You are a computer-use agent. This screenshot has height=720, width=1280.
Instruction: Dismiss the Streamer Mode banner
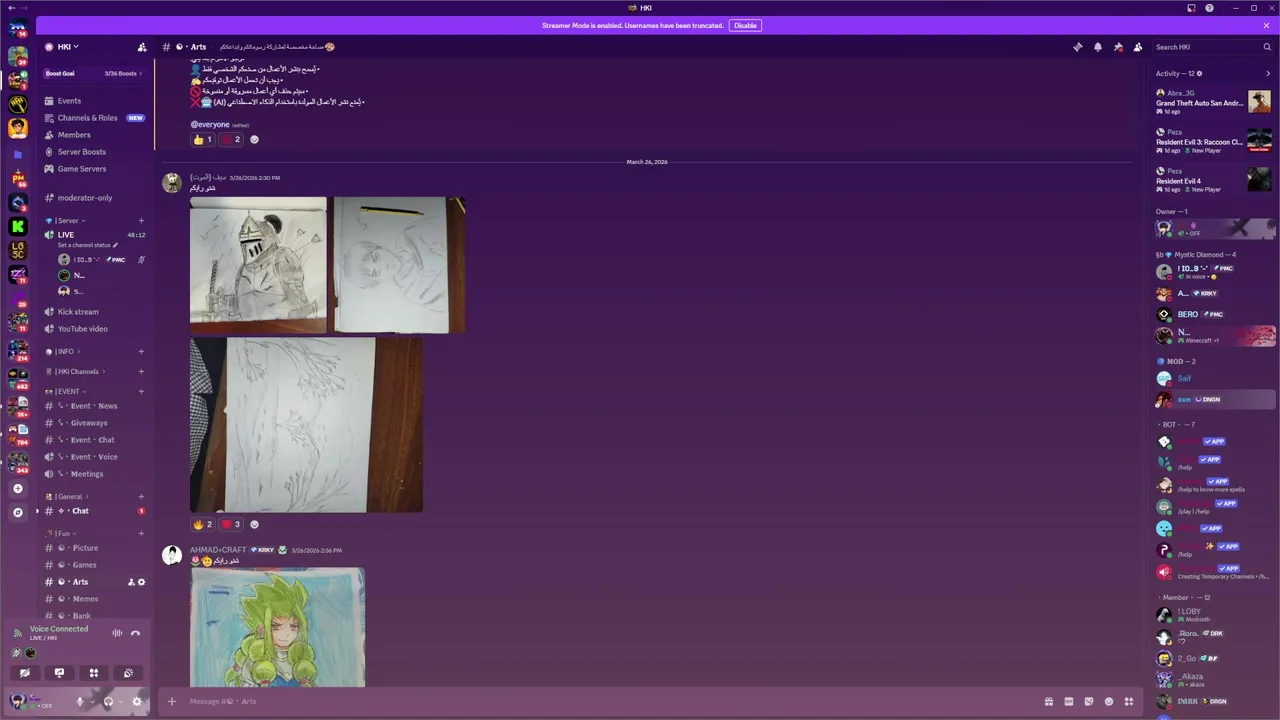click(1266, 25)
